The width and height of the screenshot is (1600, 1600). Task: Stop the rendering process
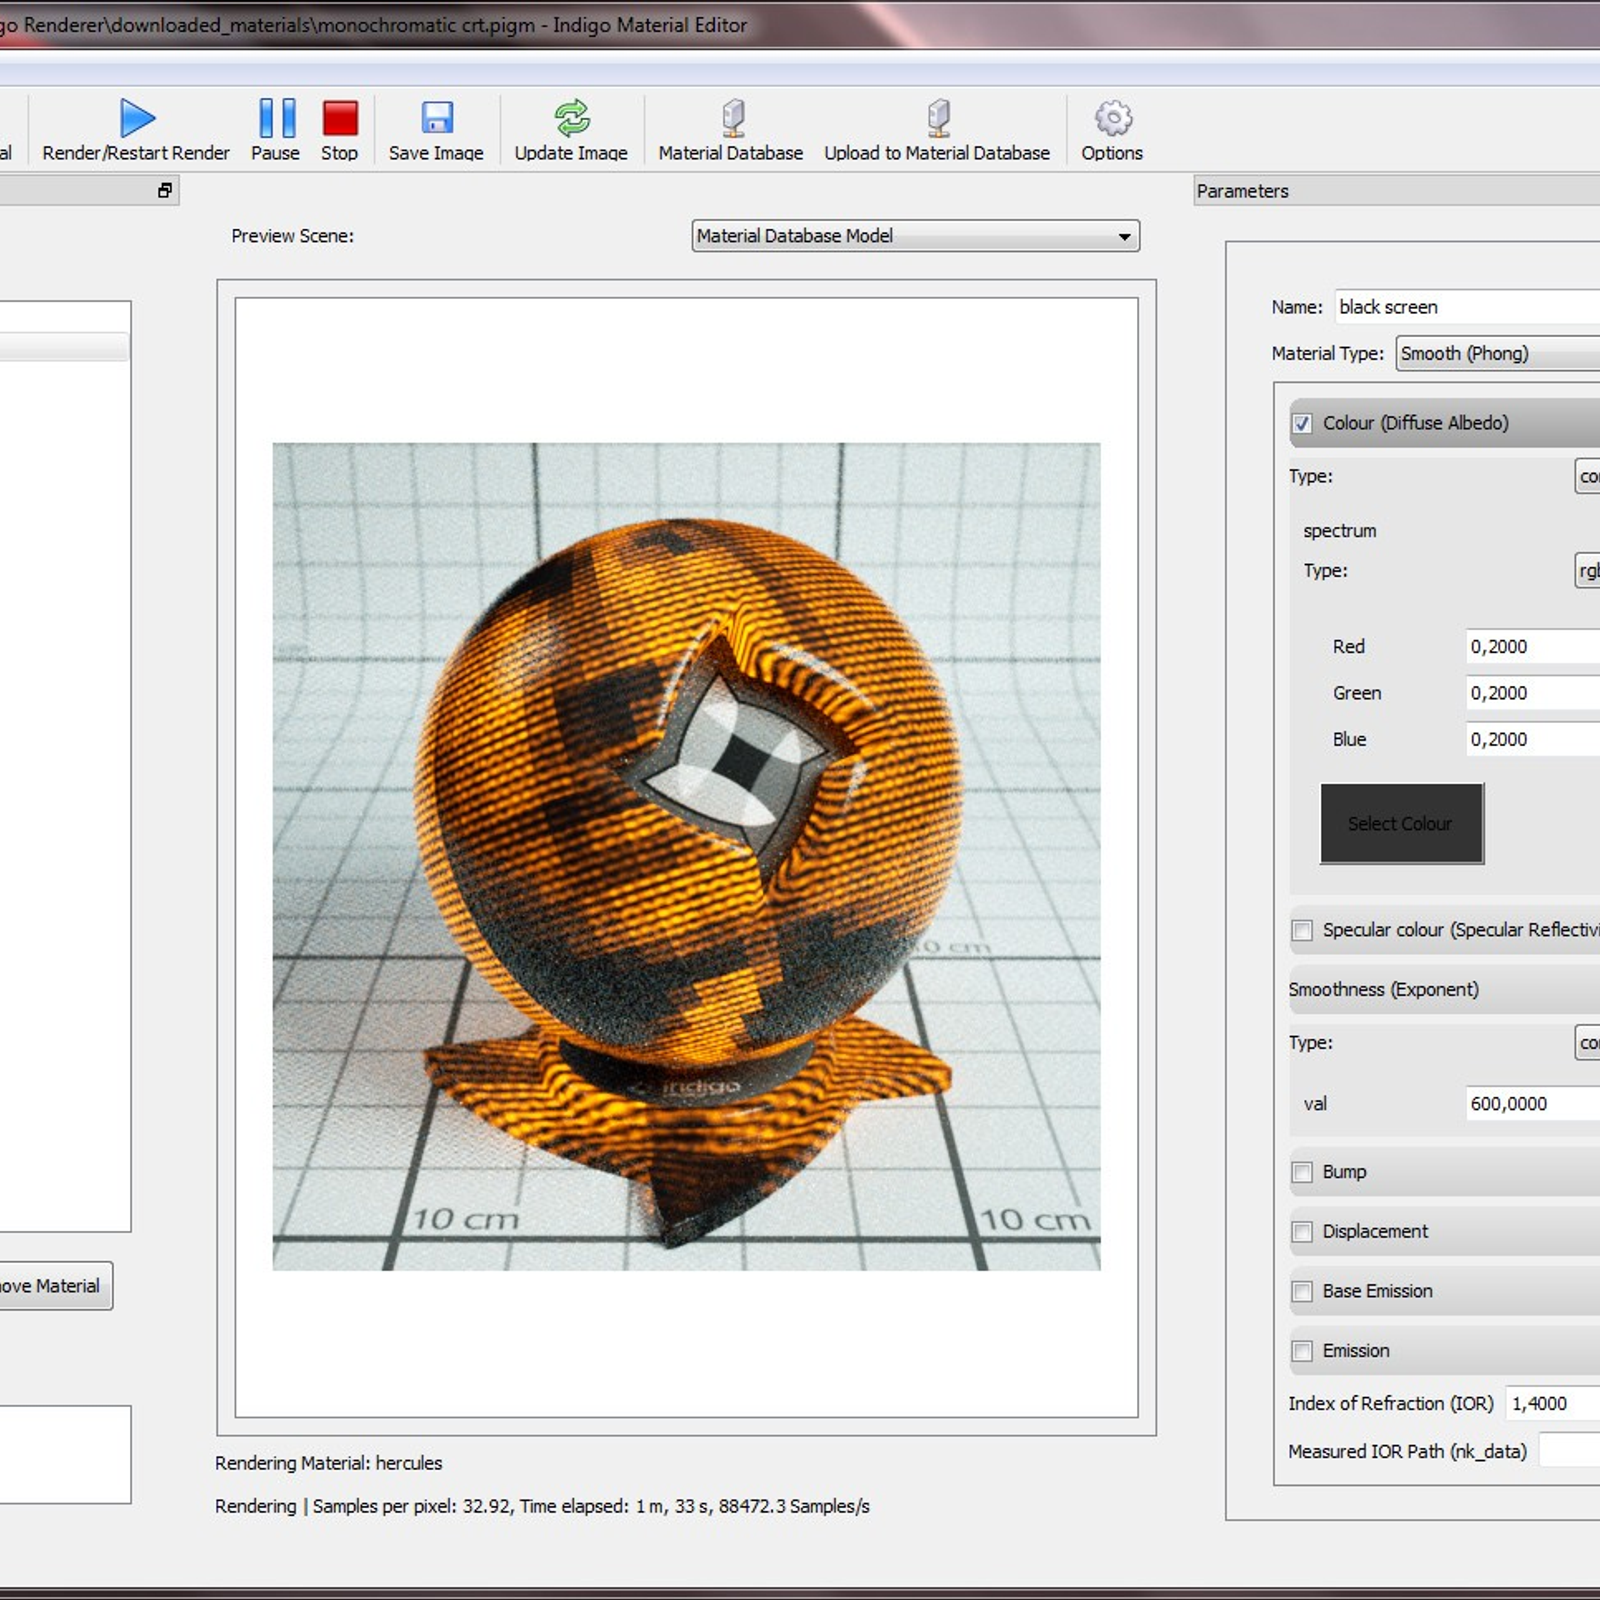340,118
